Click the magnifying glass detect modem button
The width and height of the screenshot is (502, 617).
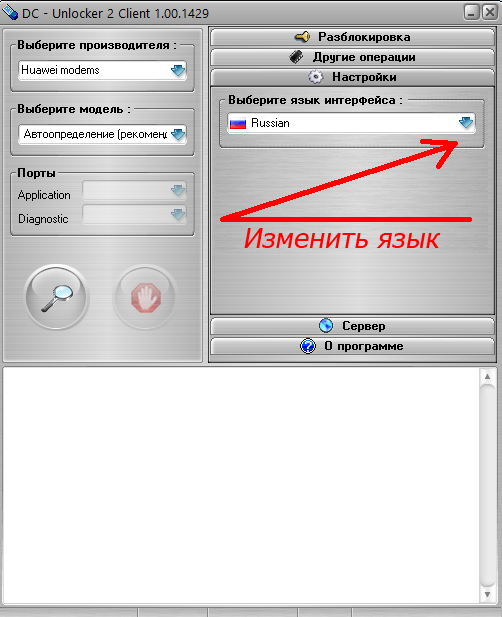(x=57, y=297)
